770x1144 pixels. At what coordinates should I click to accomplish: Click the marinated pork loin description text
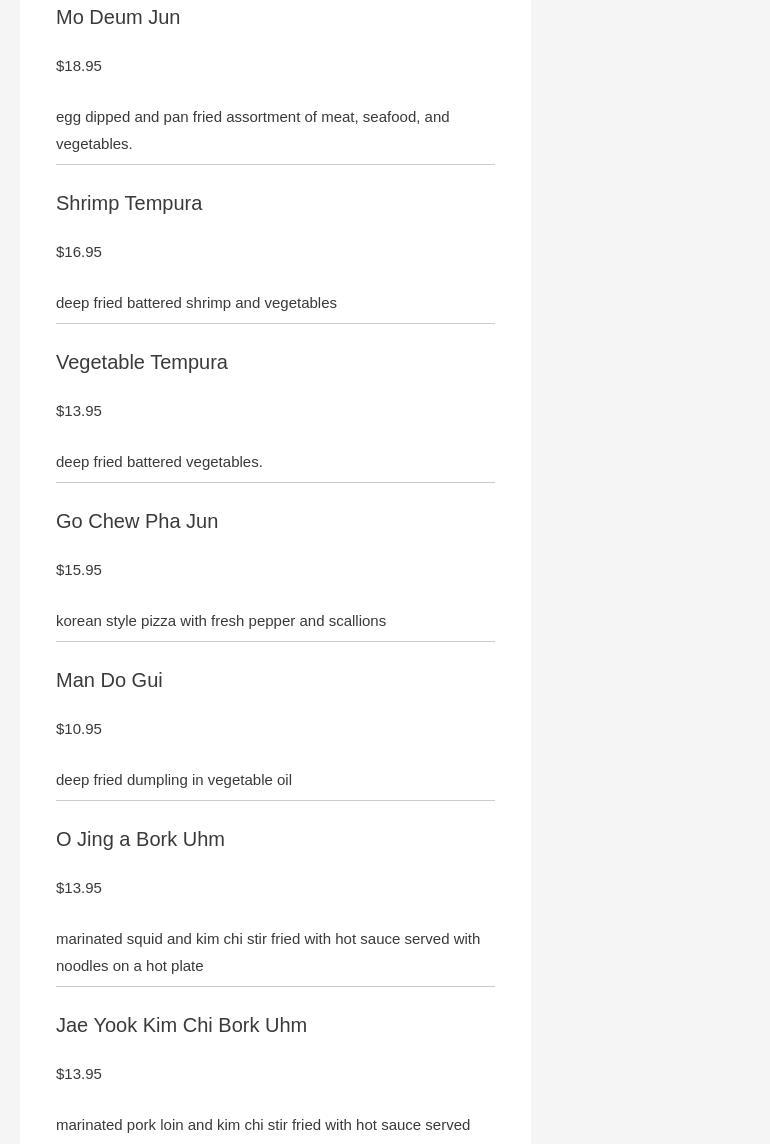263,1125
